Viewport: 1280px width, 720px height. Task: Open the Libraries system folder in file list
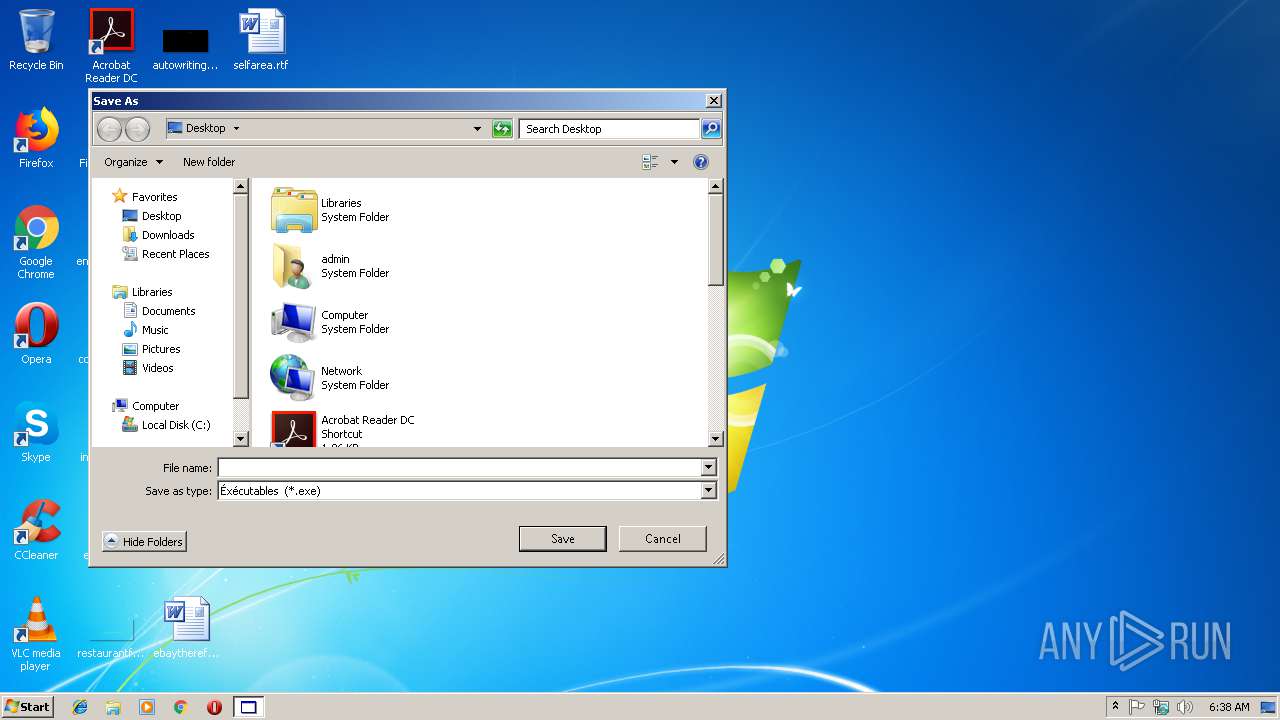(x=330, y=210)
